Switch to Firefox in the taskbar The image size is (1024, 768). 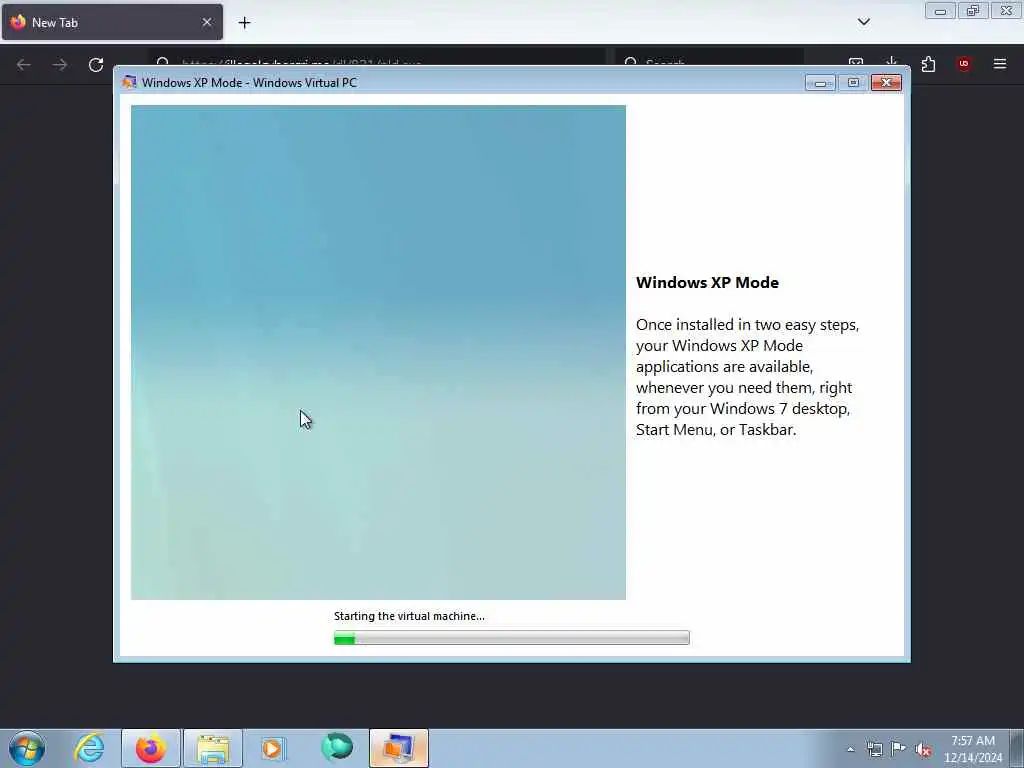[150, 748]
